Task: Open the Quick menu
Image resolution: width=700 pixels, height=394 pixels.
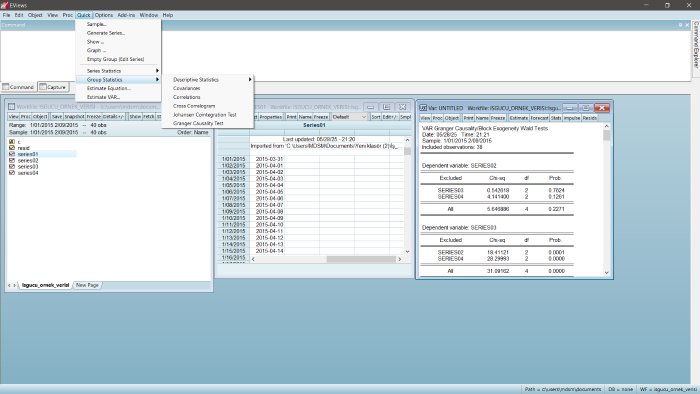Action: pos(83,15)
